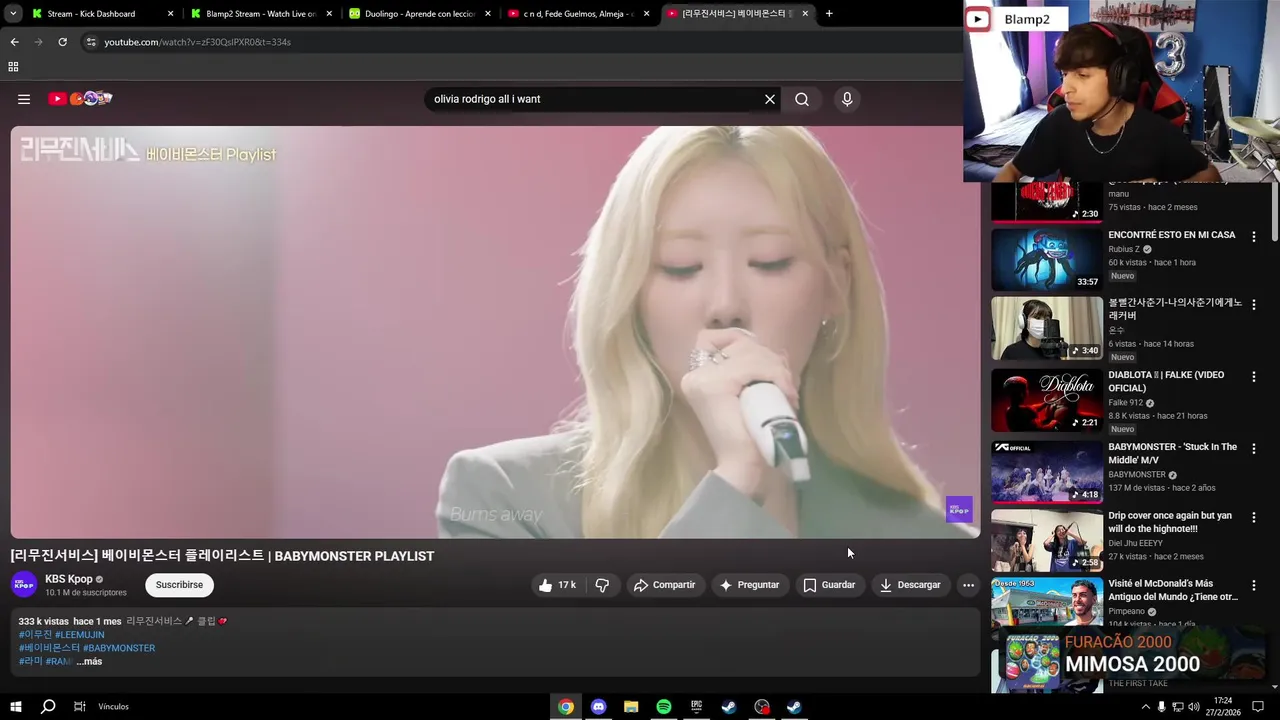
Task: Open the YouTube guide hamburger menu
Action: coord(24,99)
